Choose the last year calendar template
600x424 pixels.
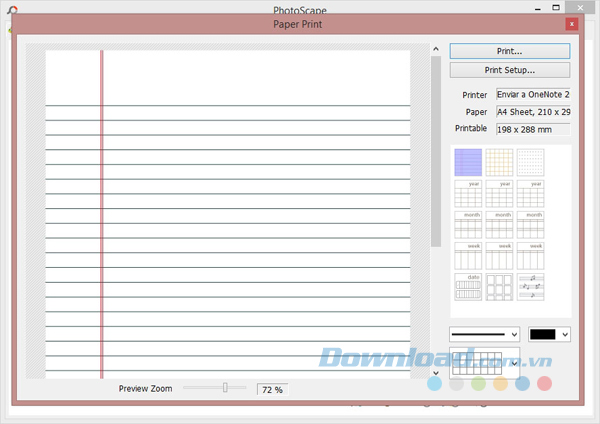tap(530, 194)
